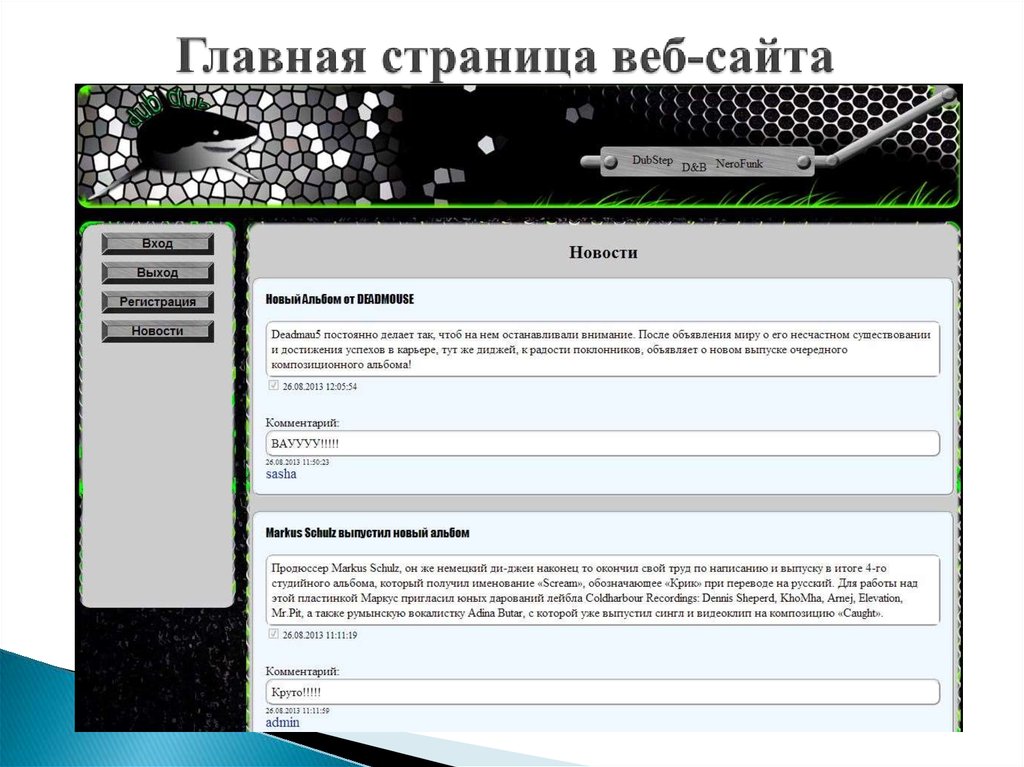Click the Выход button
1024x767 pixels.
pyautogui.click(x=157, y=272)
